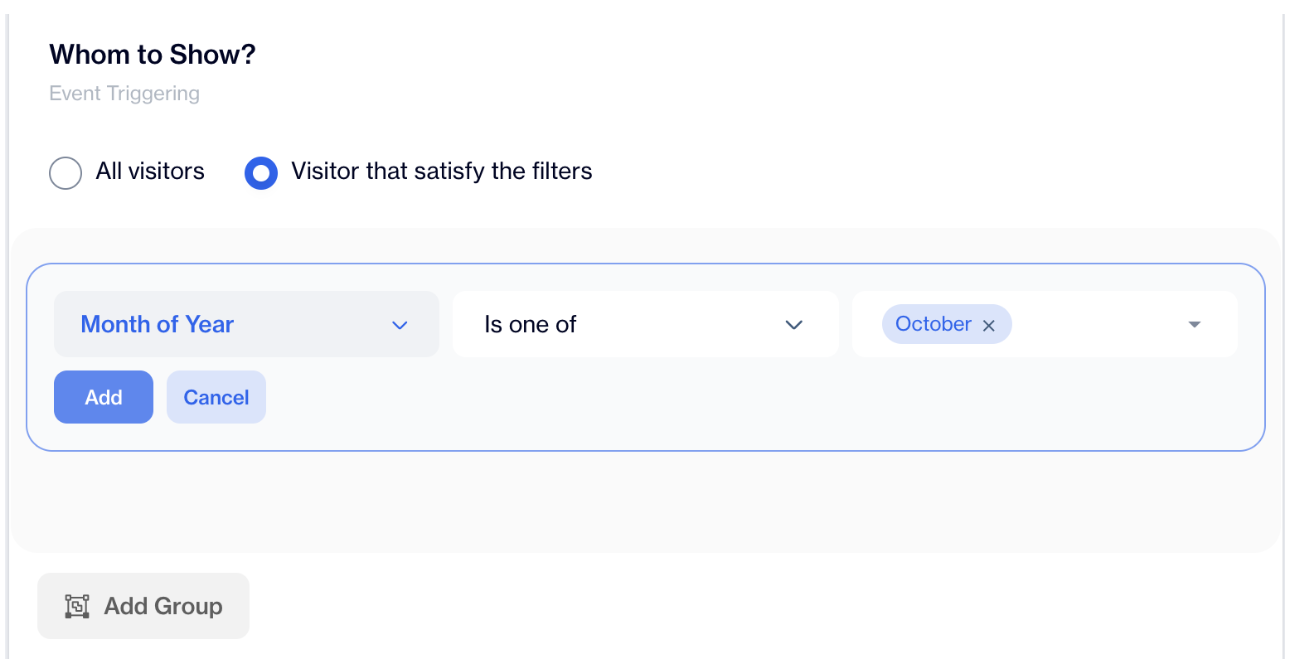Select the "All visitors" radio circle
1290x666 pixels.
(65, 173)
